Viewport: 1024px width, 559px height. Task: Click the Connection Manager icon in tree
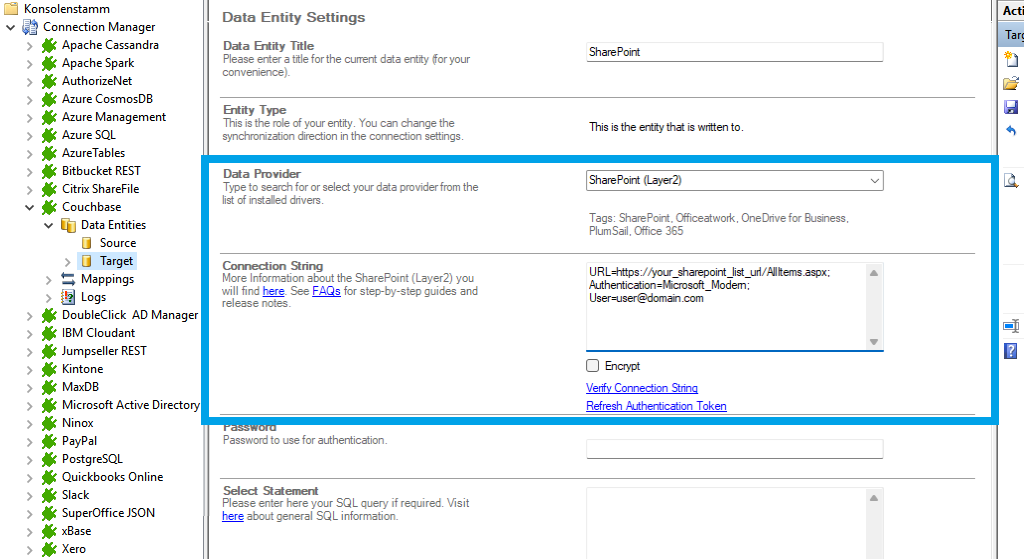click(x=30, y=27)
